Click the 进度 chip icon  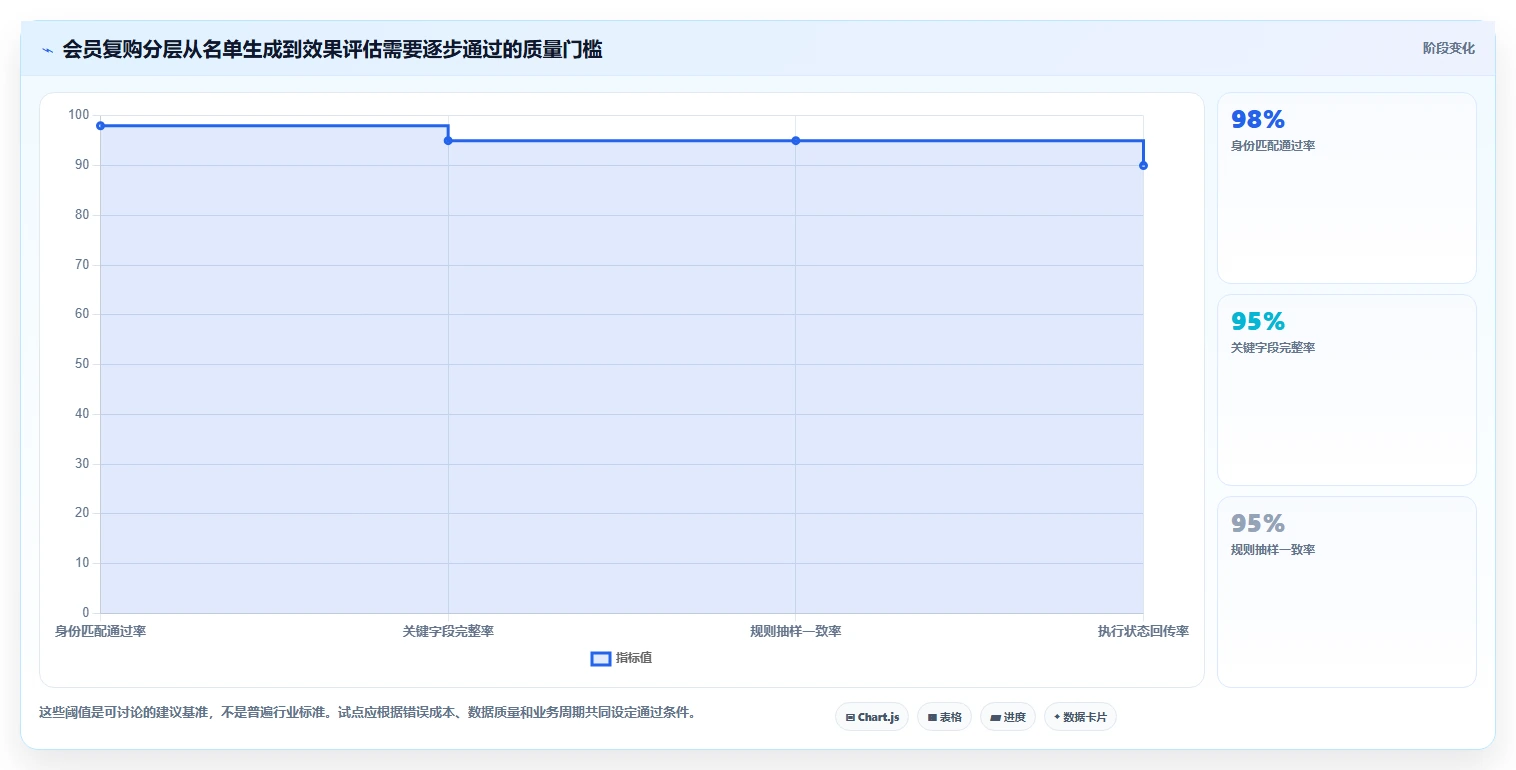tap(995, 718)
